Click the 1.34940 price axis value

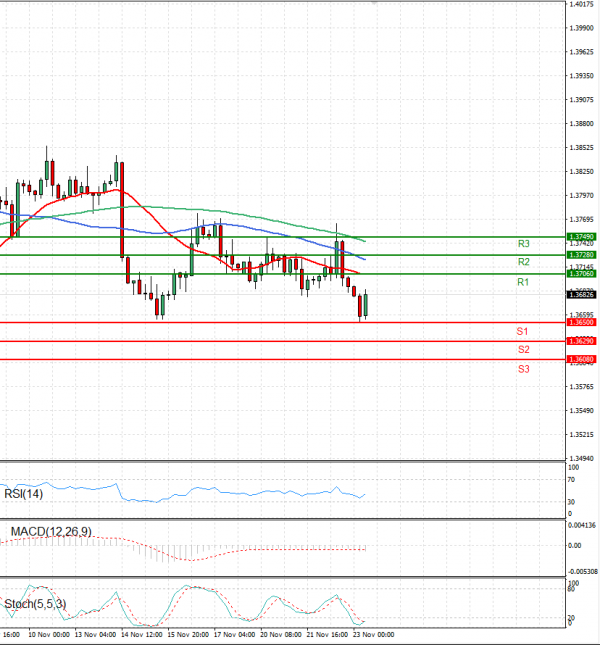tap(581, 459)
